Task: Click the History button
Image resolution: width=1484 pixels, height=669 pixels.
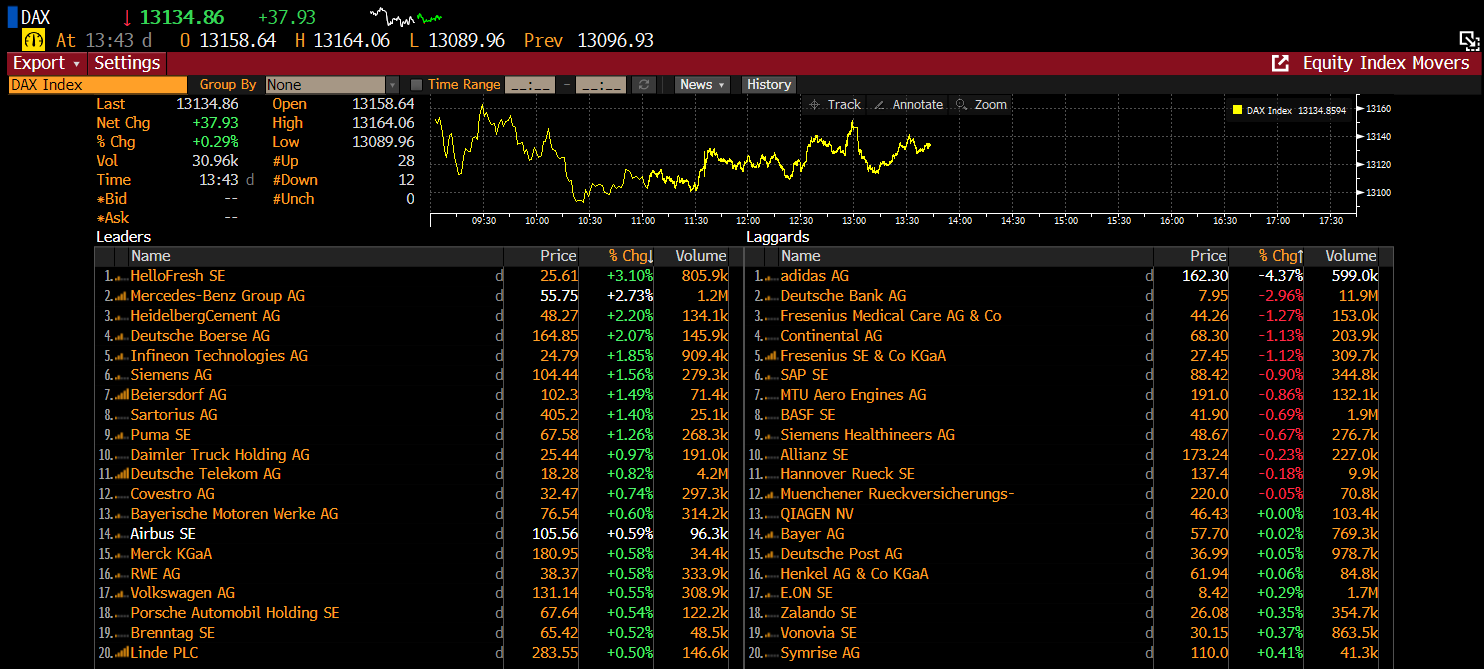Action: click(768, 85)
